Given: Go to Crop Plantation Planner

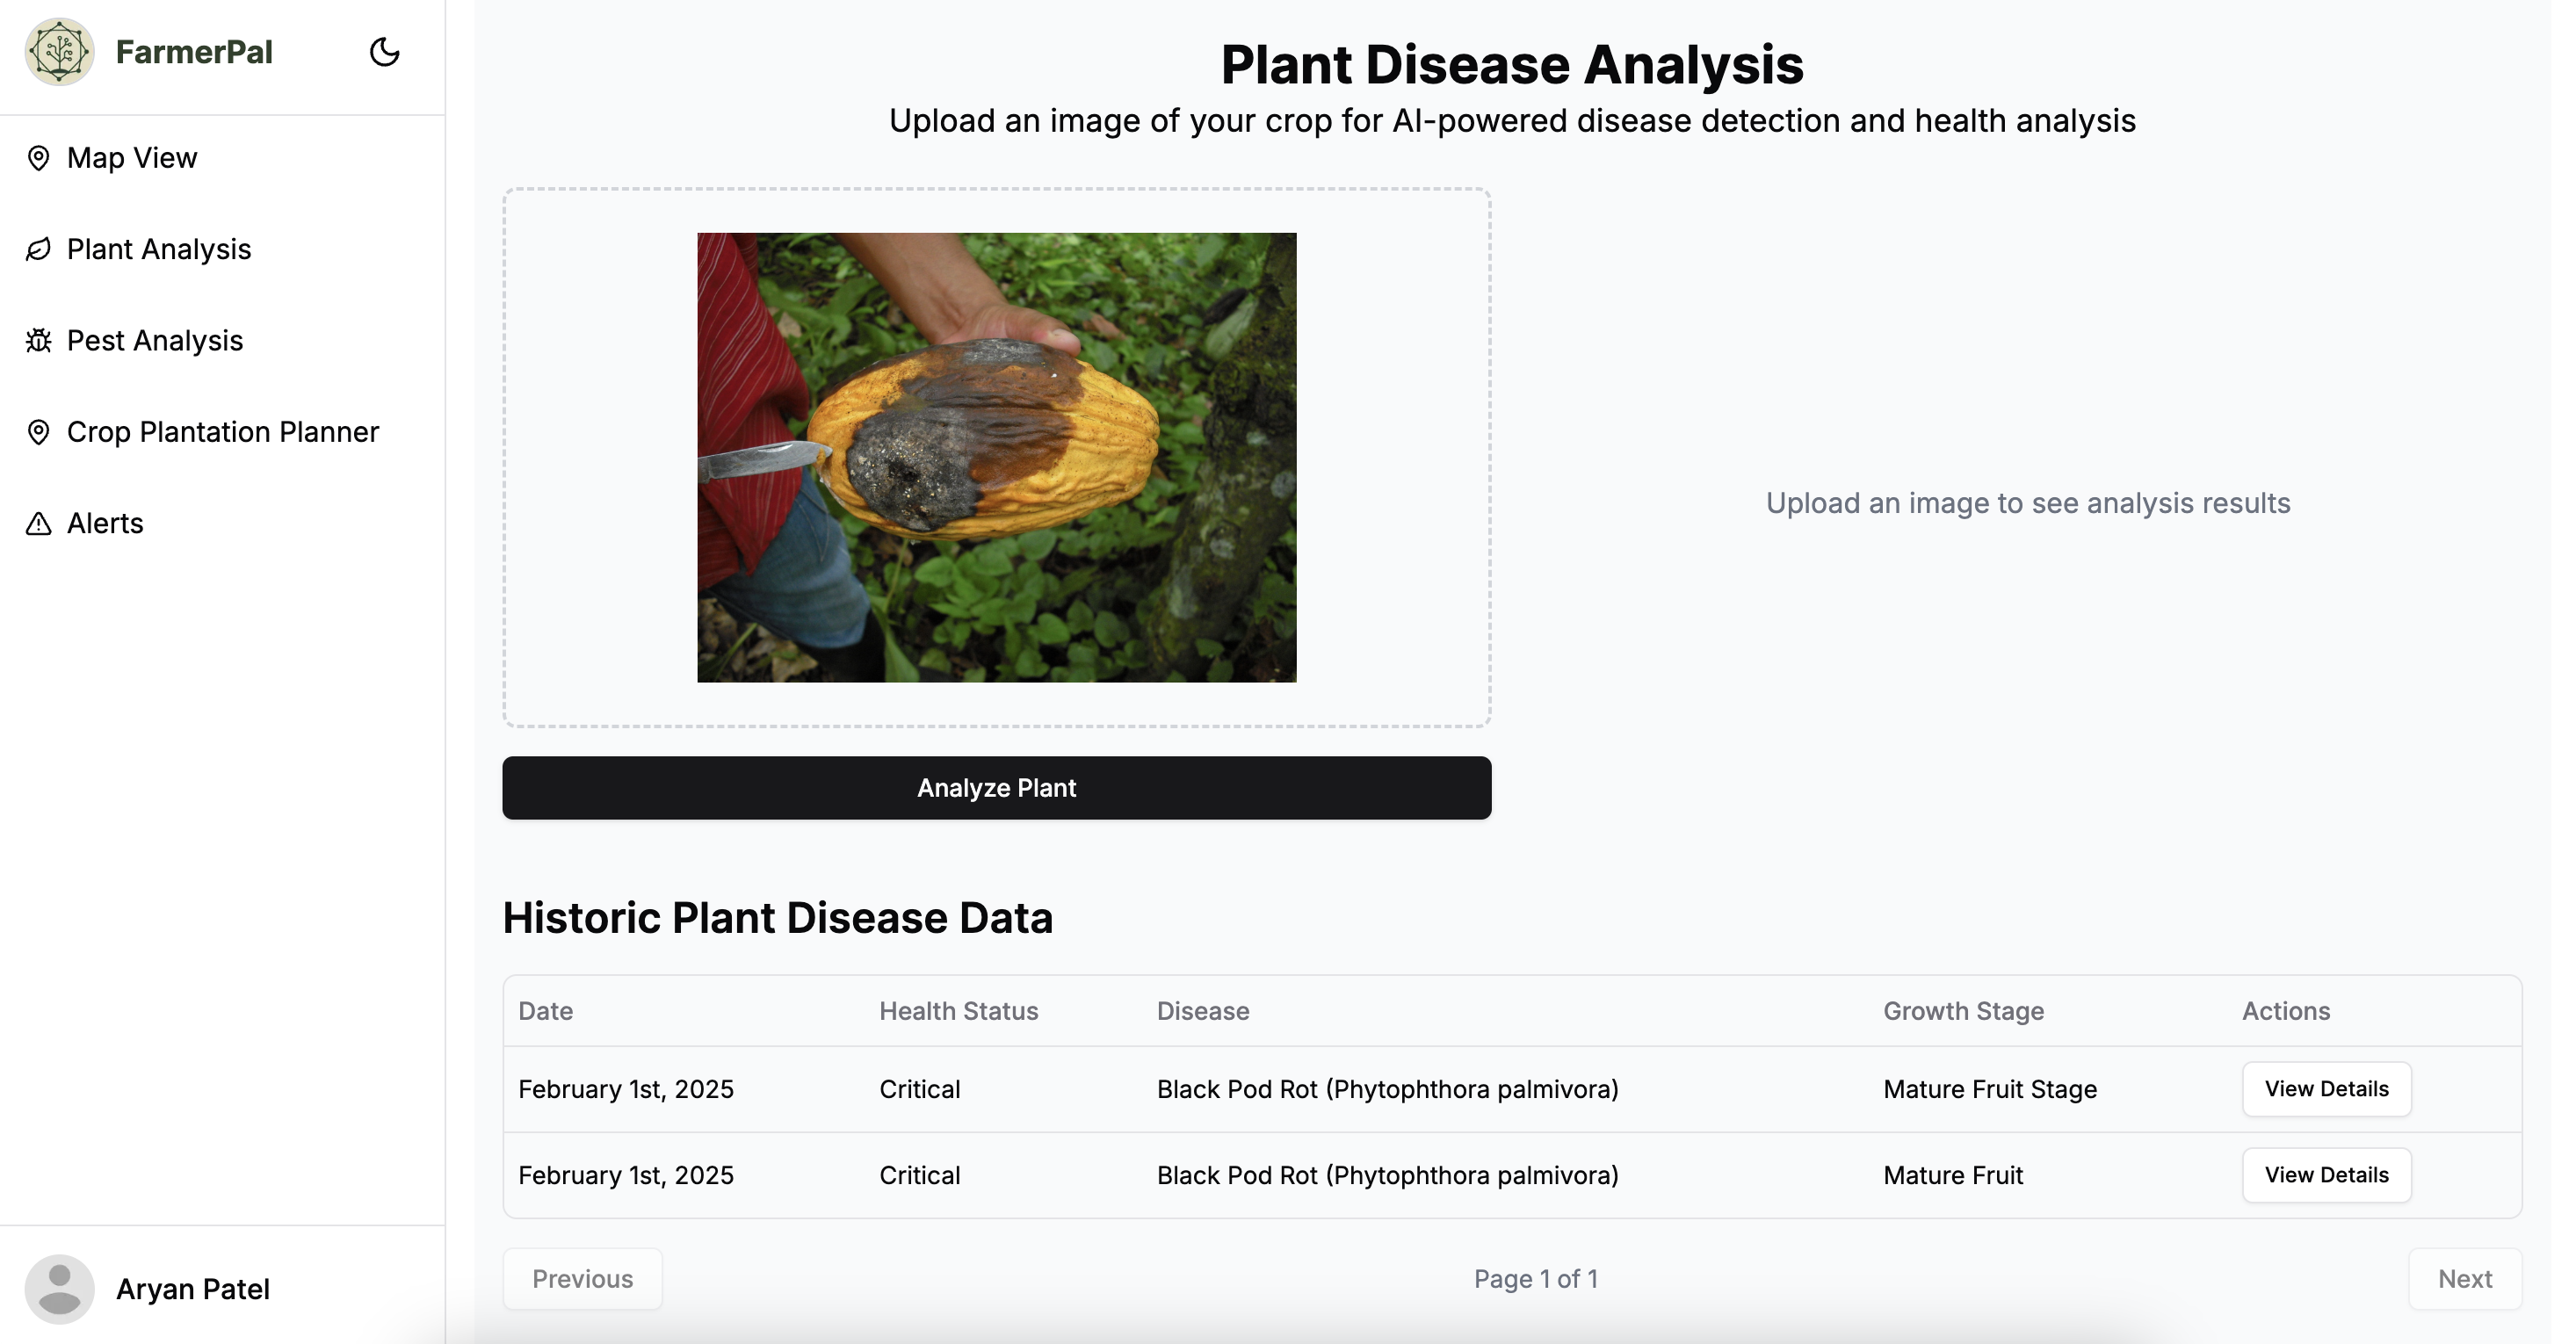Looking at the screenshot, I should click(223, 432).
